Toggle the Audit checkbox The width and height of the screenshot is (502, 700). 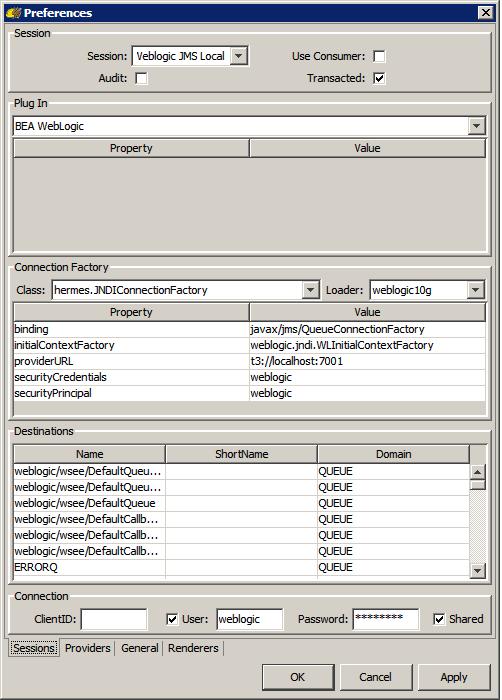[142, 78]
